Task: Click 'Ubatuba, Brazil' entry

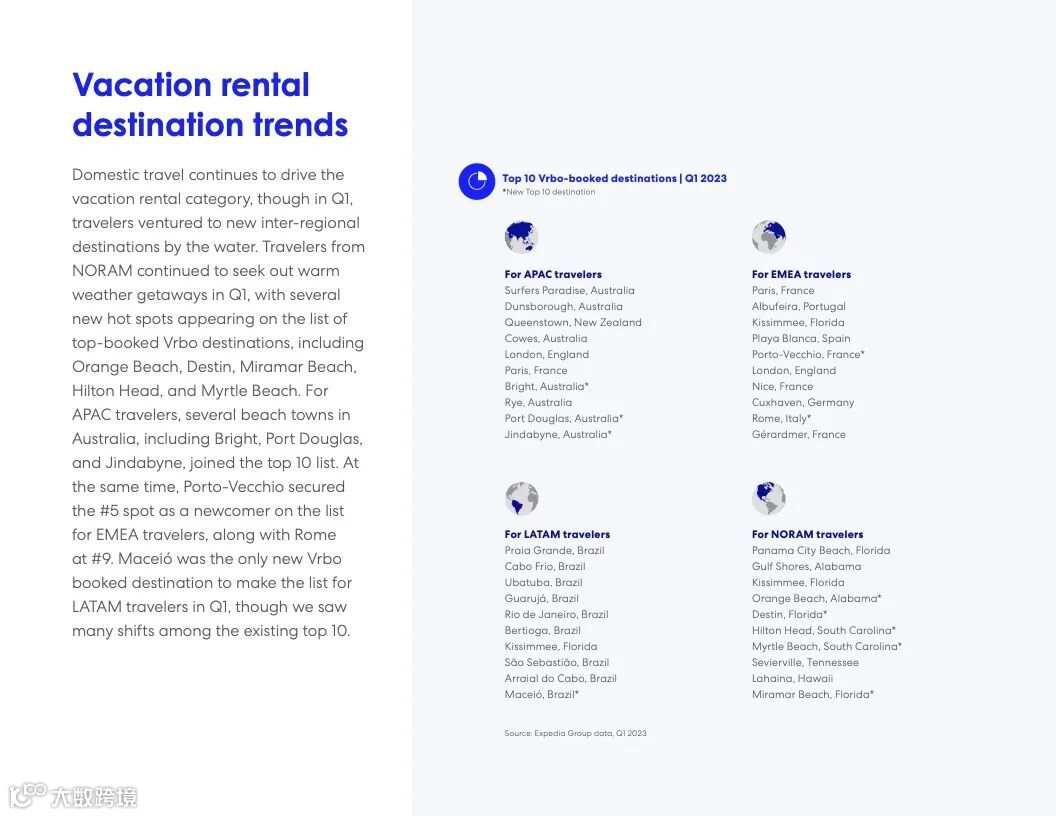Action: point(543,582)
